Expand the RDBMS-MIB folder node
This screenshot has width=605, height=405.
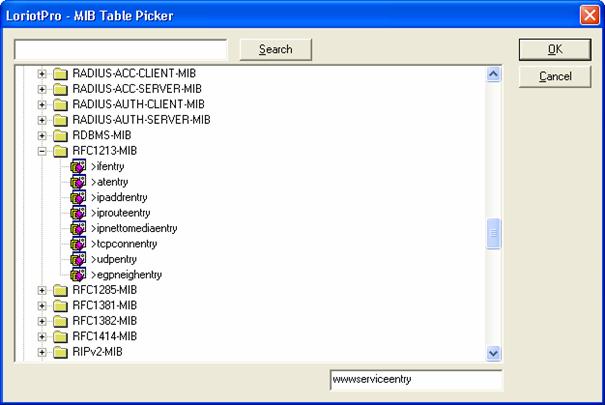click(x=42, y=135)
